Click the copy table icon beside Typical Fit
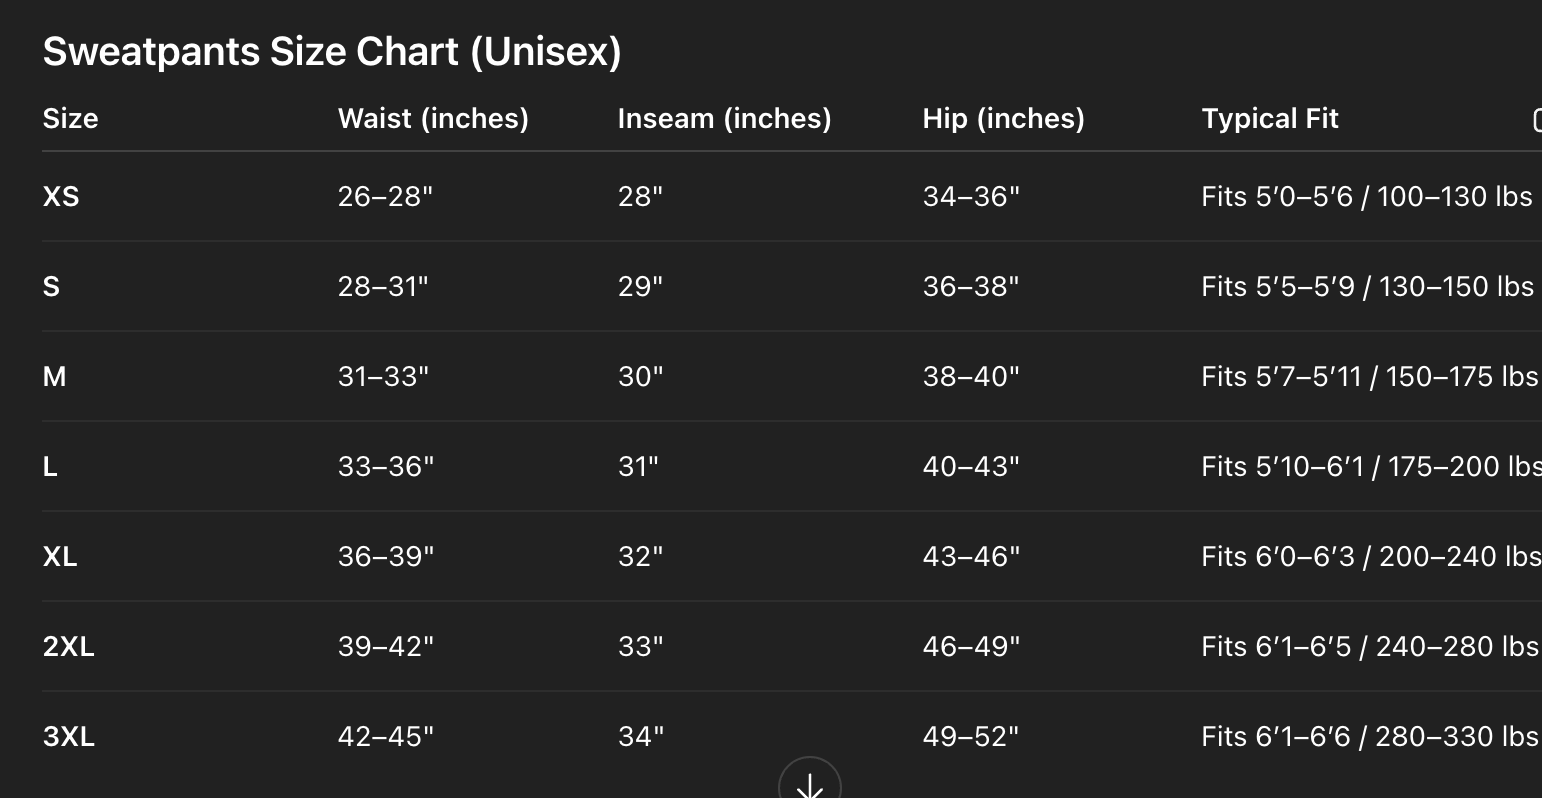 (1537, 119)
